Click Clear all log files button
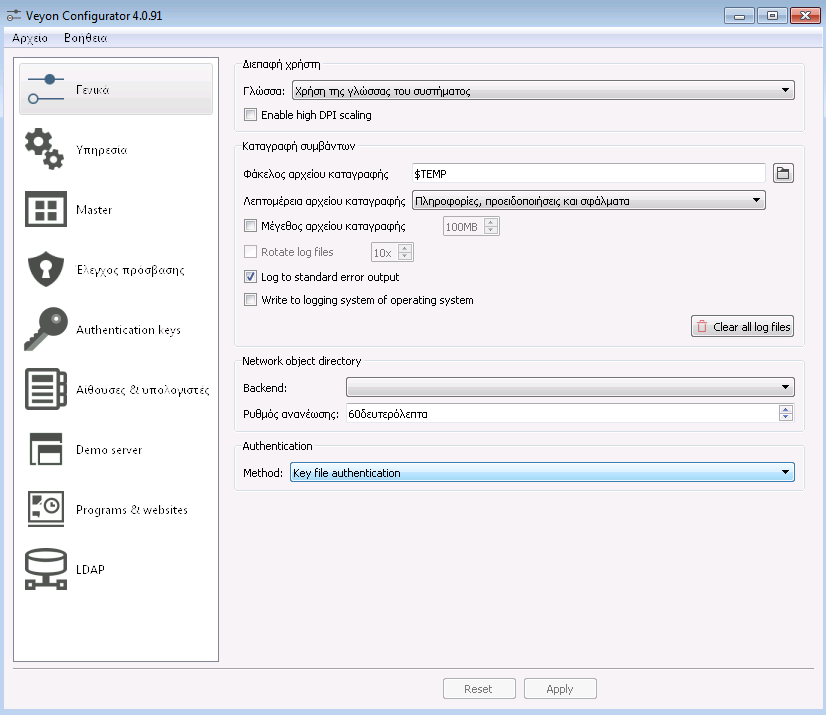This screenshot has height=715, width=826. coord(742,327)
